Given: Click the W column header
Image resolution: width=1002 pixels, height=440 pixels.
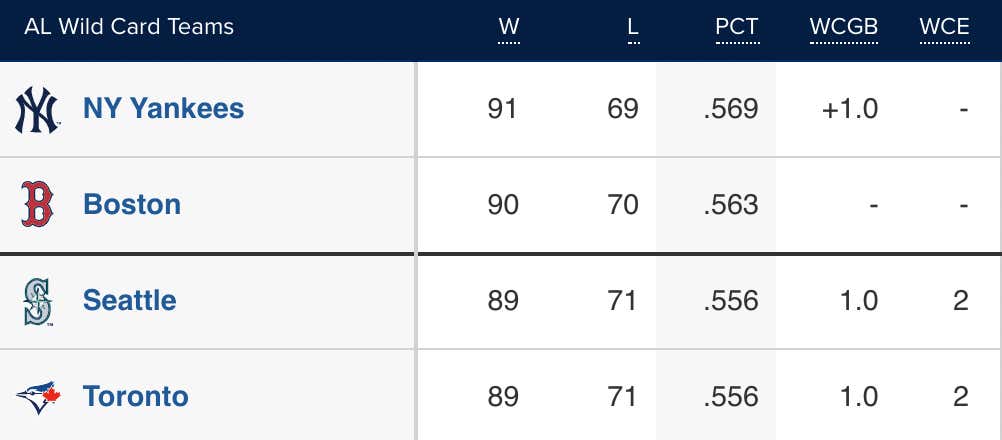Looking at the screenshot, I should pyautogui.click(x=509, y=27).
